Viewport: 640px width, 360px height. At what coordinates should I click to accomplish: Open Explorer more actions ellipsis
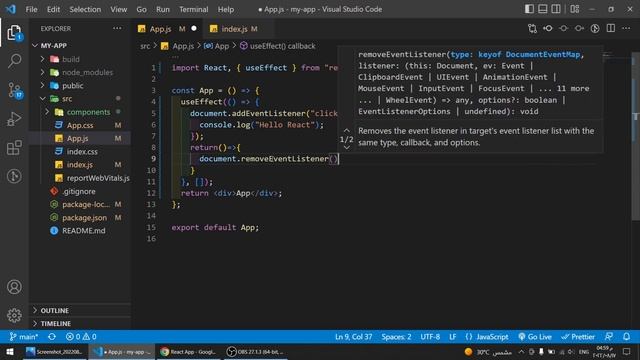point(117,28)
